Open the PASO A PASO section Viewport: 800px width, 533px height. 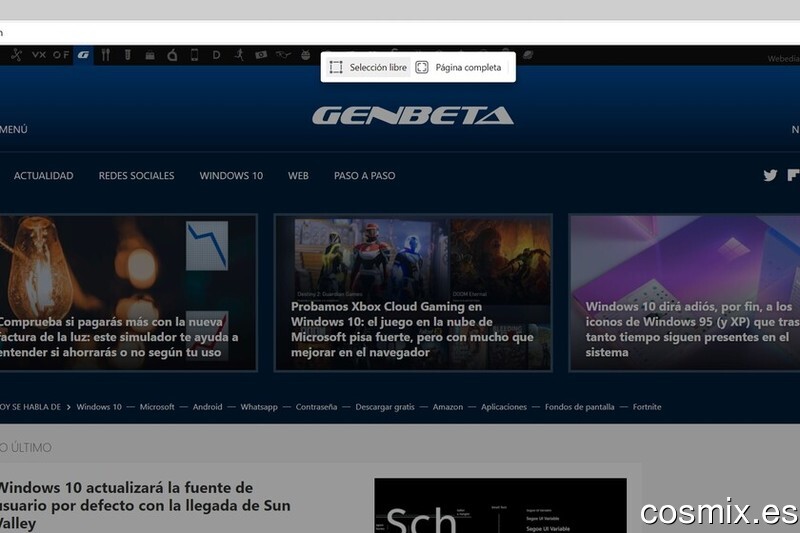pos(364,175)
